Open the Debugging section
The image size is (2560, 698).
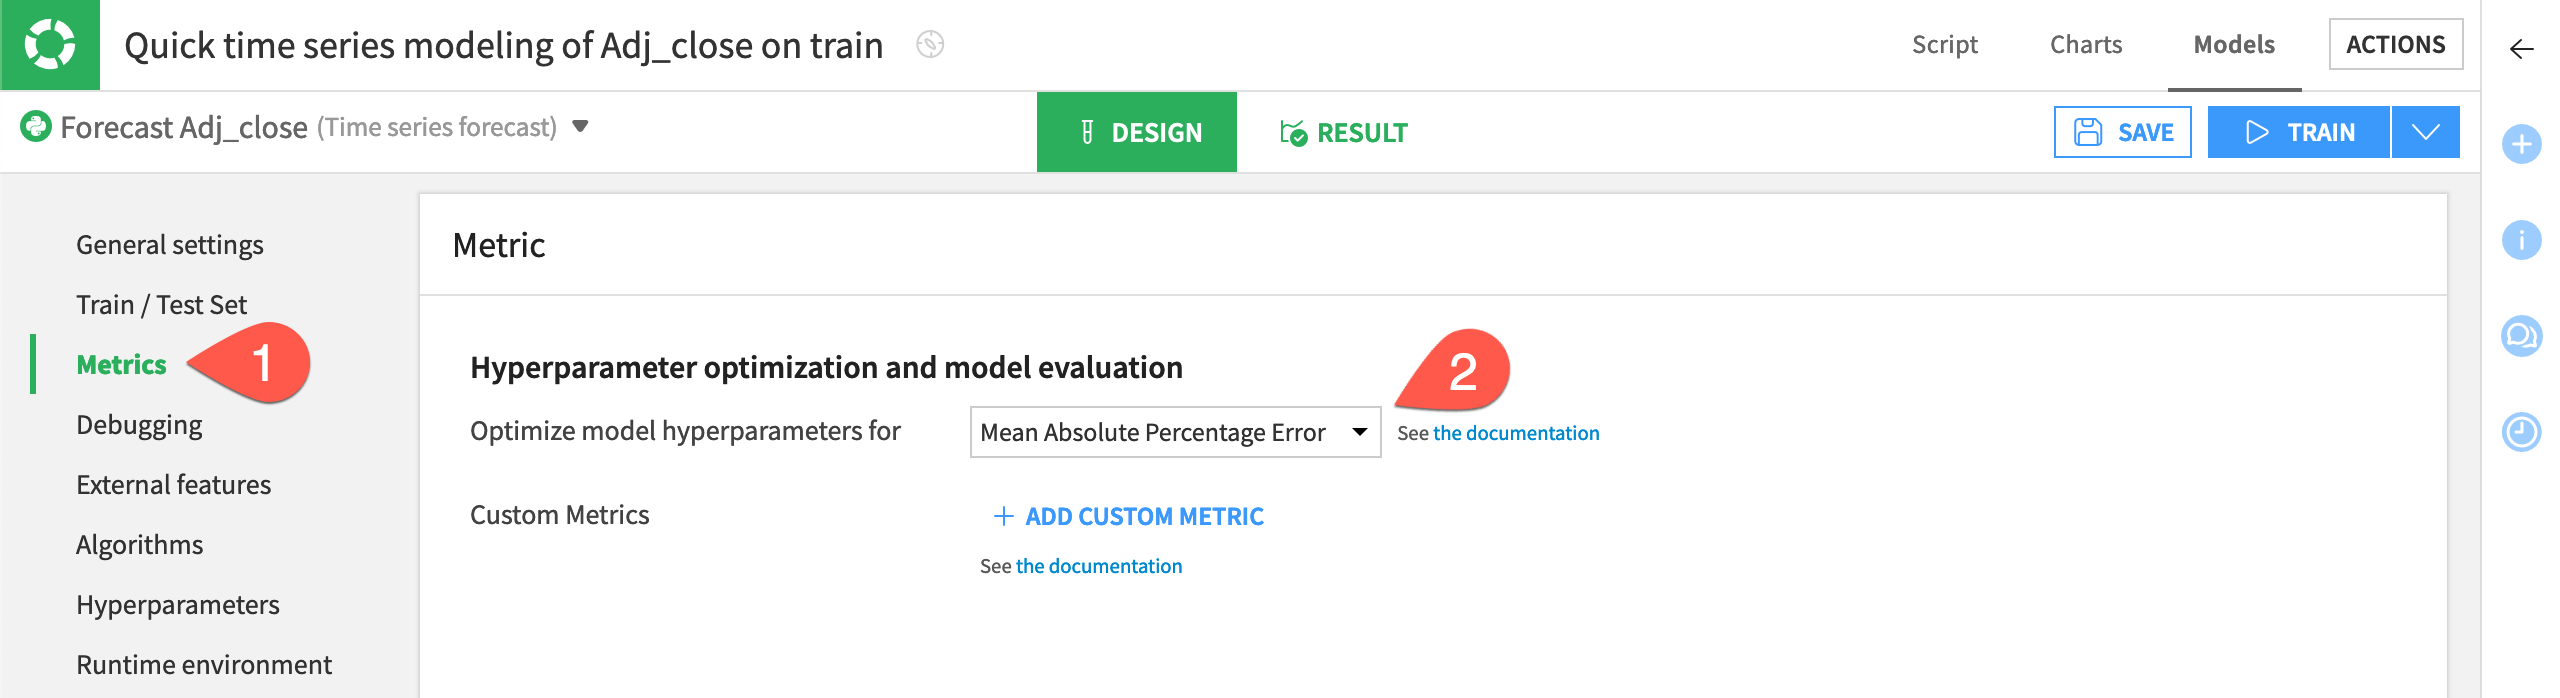[139, 425]
